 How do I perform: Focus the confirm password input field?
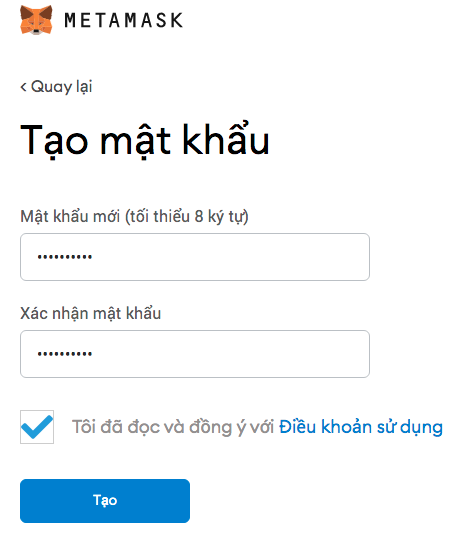[195, 354]
